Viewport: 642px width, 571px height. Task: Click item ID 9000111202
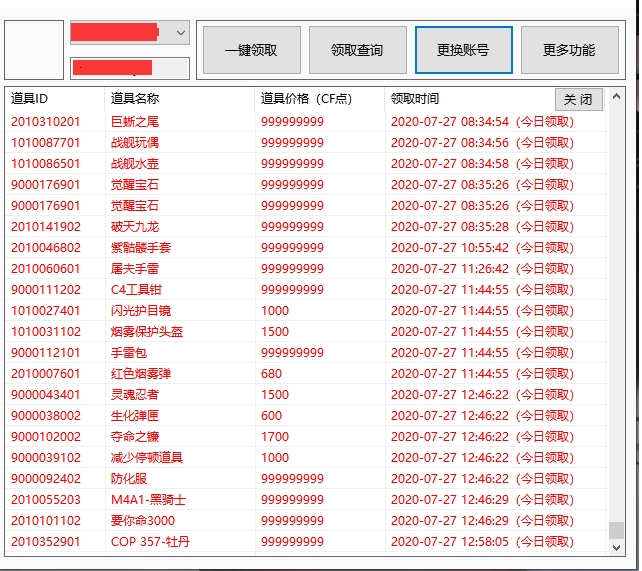46,290
